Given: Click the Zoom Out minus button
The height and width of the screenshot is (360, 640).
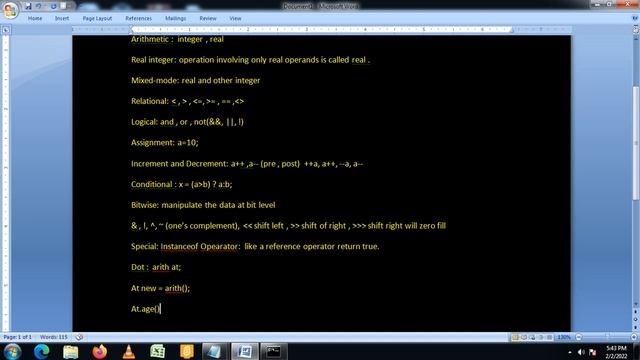Looking at the screenshot, I should pyautogui.click(x=579, y=337).
